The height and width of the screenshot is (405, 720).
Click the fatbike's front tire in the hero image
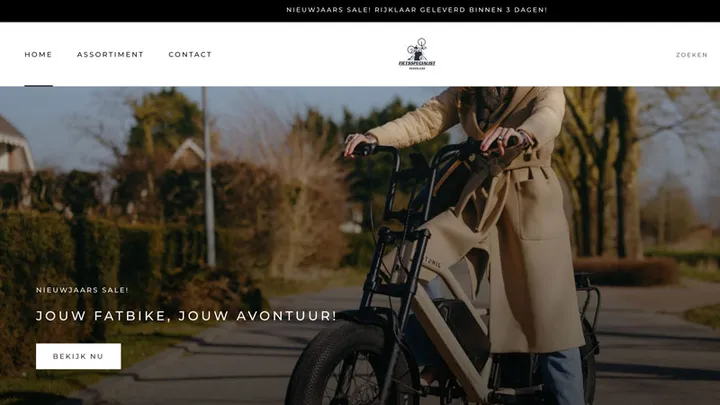(349, 365)
